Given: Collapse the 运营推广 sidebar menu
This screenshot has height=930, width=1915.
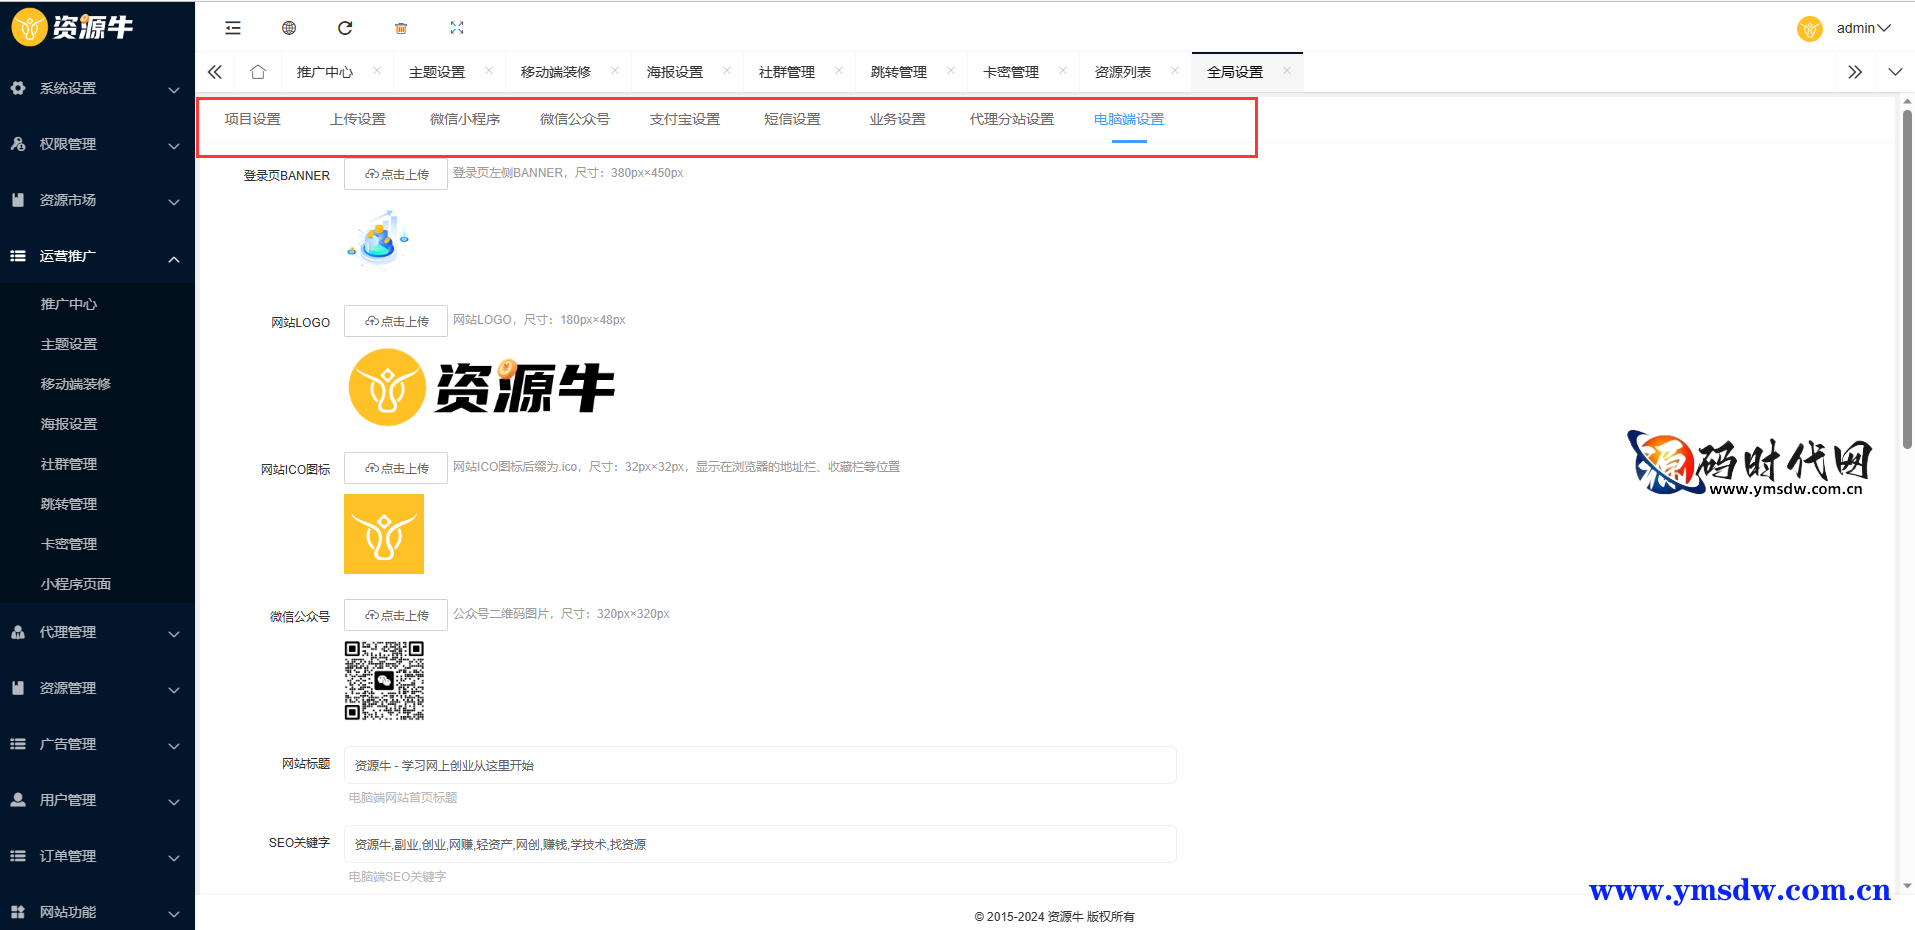Looking at the screenshot, I should (x=97, y=256).
